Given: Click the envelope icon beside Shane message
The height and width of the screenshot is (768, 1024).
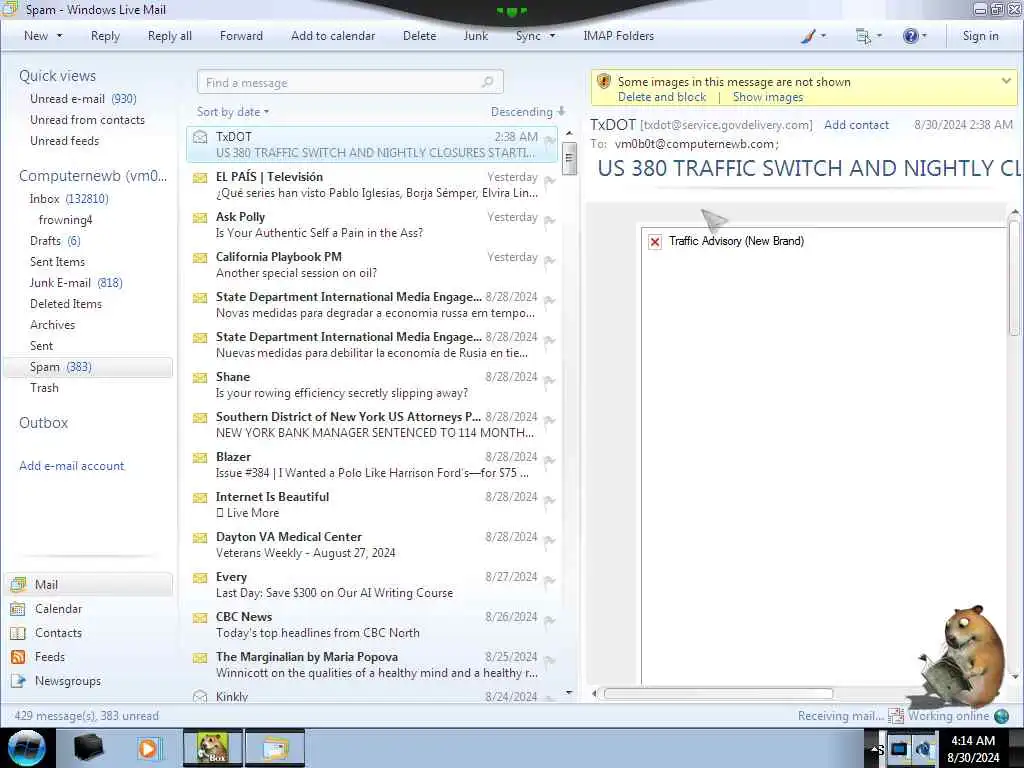Looking at the screenshot, I should [200, 377].
